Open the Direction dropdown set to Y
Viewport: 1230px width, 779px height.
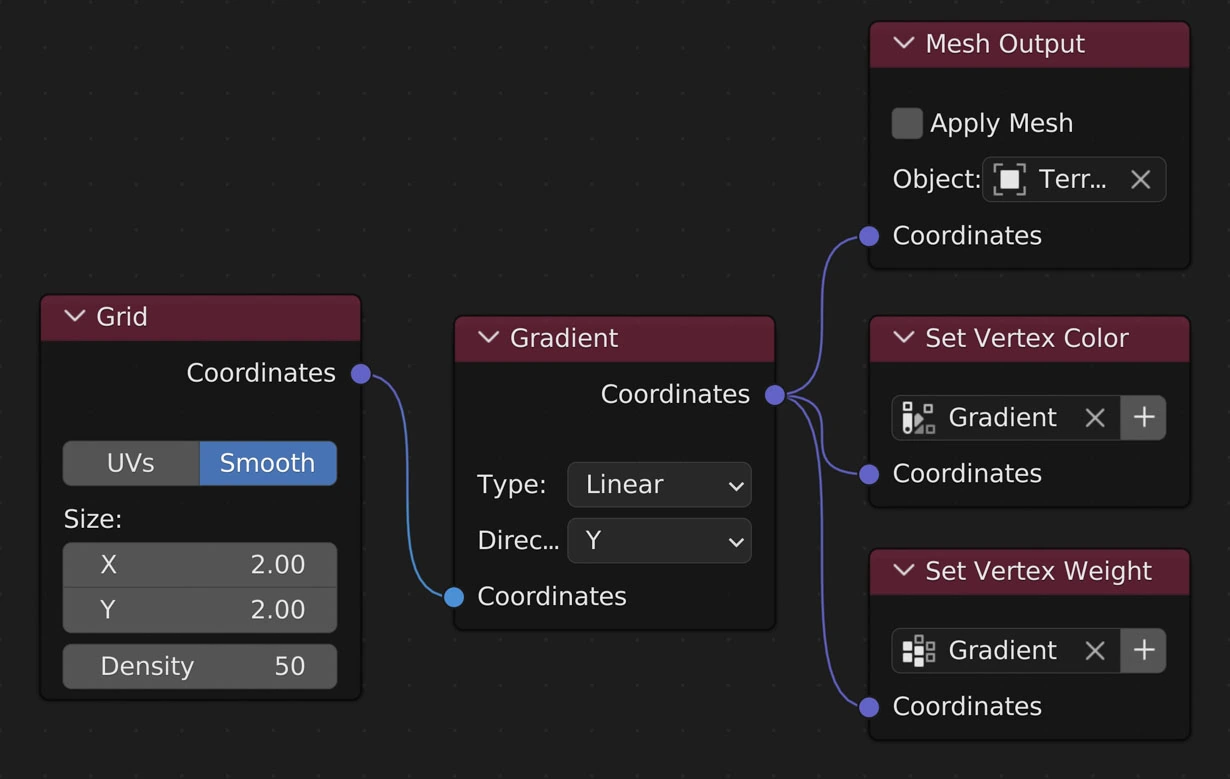click(659, 541)
